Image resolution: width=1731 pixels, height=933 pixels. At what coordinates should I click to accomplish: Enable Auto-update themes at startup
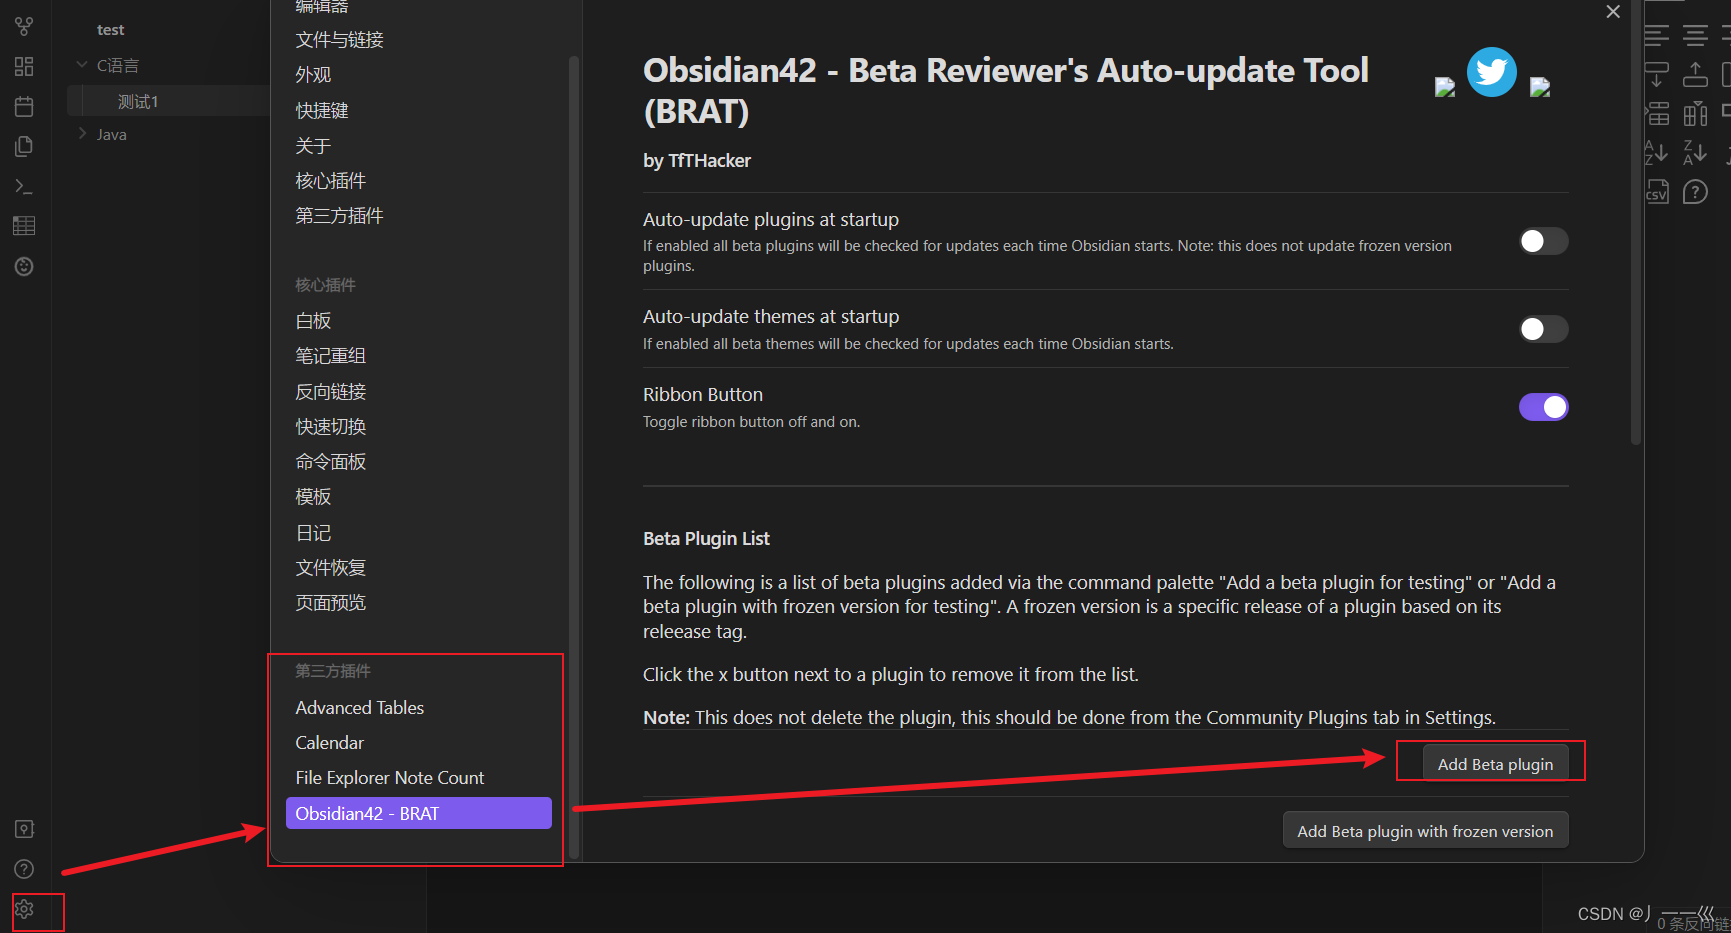click(1543, 329)
